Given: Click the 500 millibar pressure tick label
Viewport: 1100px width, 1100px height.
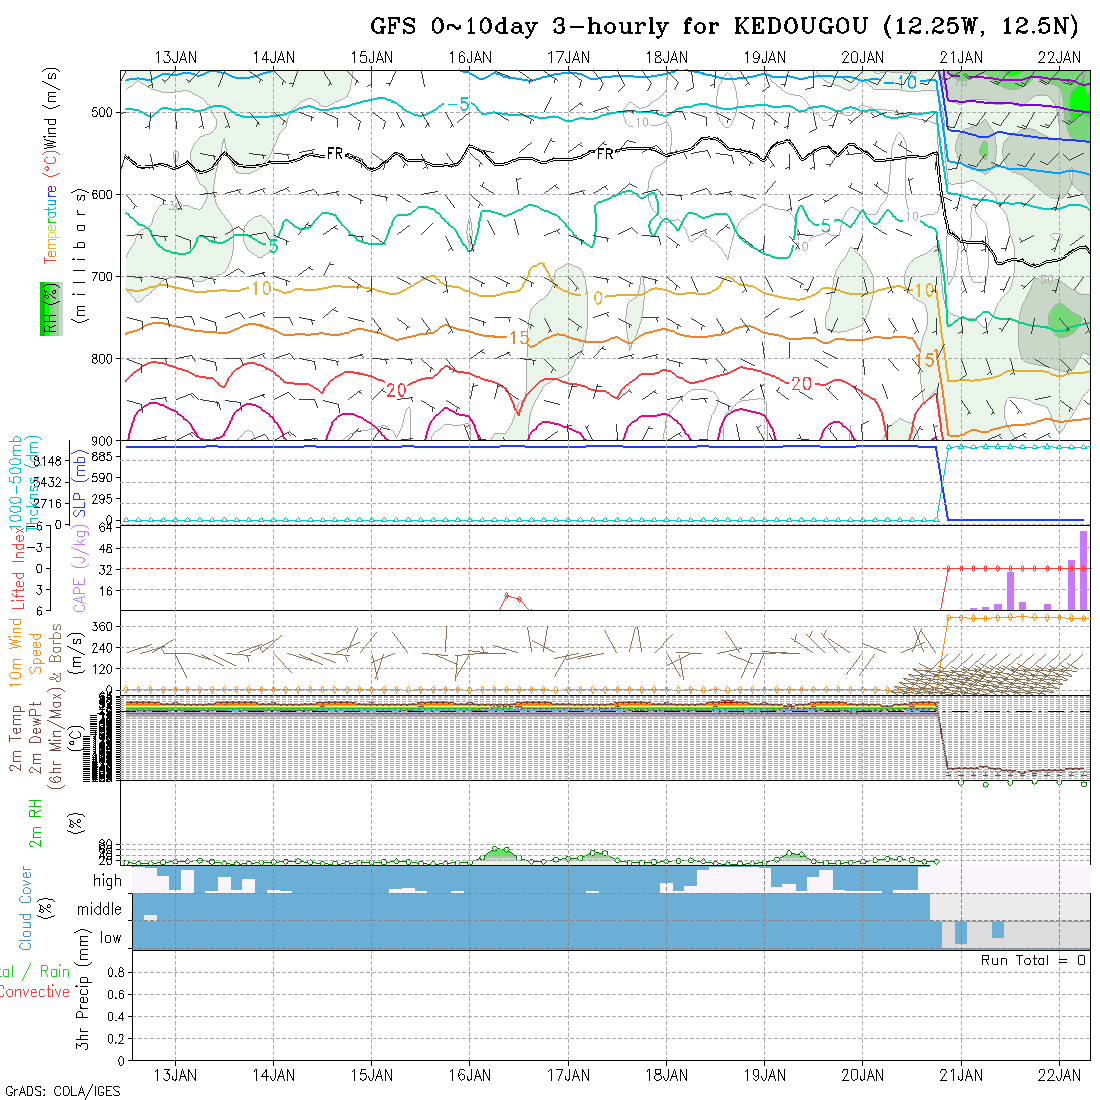Looking at the screenshot, I should click(x=103, y=112).
